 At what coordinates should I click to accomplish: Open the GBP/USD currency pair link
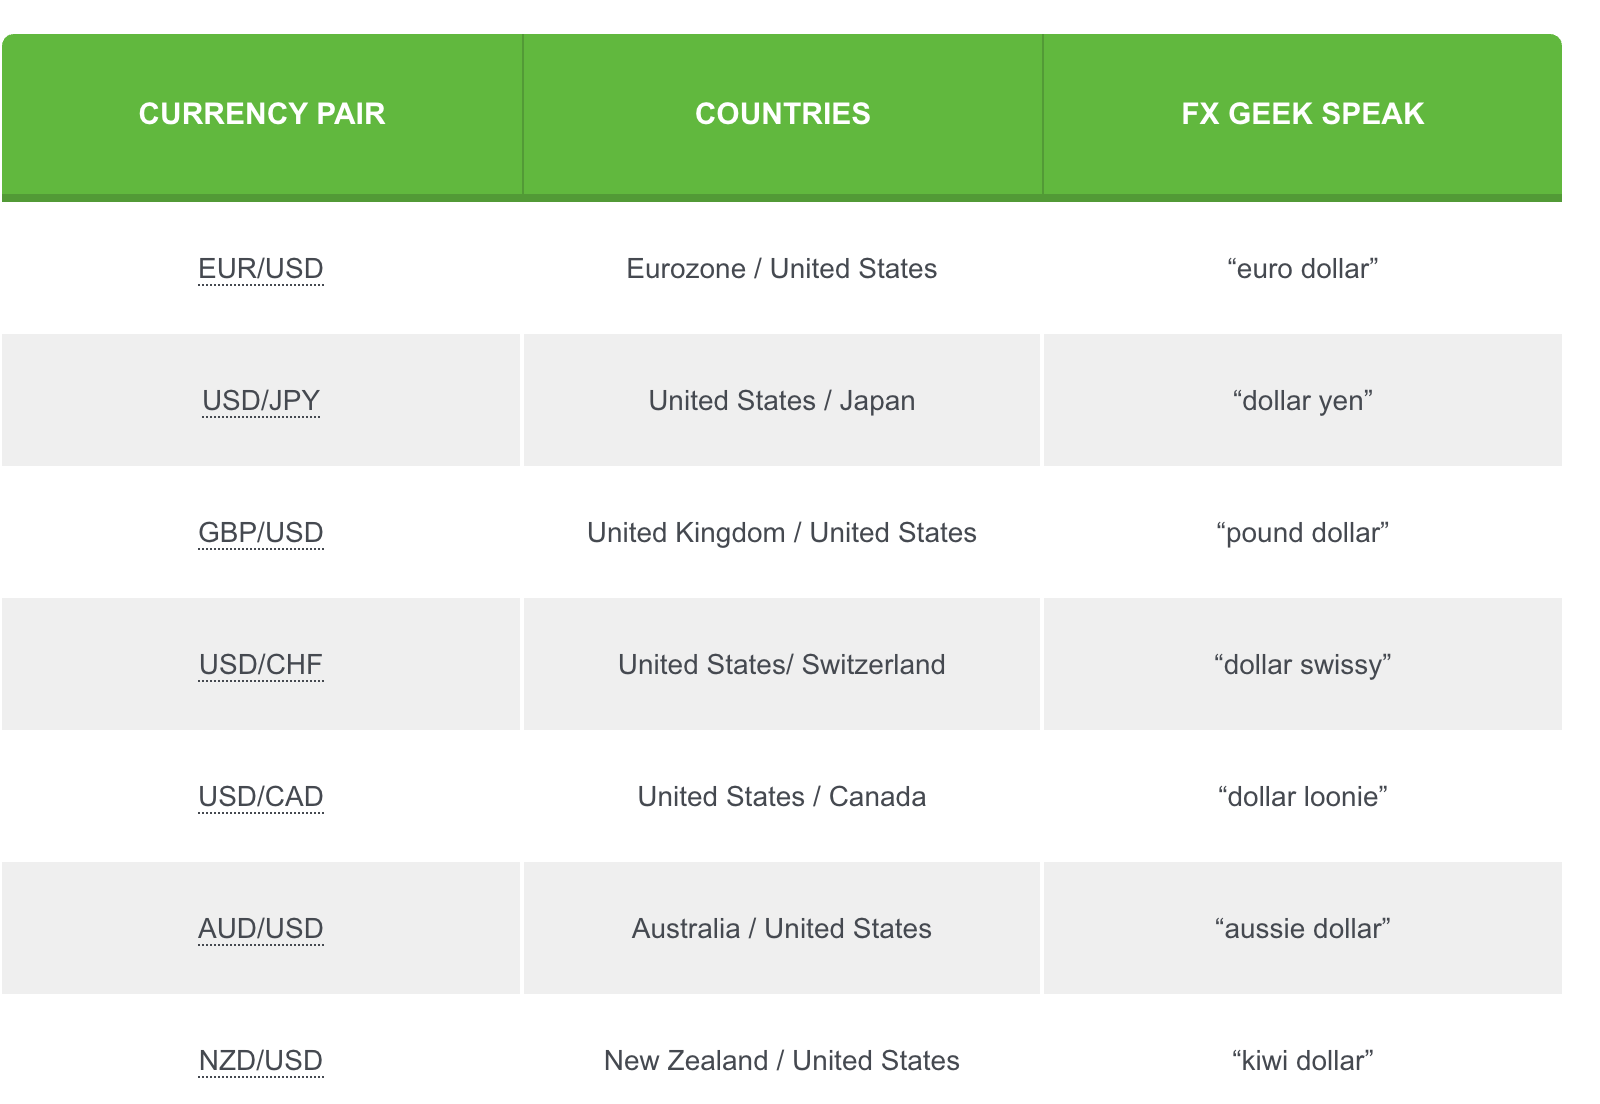click(261, 533)
